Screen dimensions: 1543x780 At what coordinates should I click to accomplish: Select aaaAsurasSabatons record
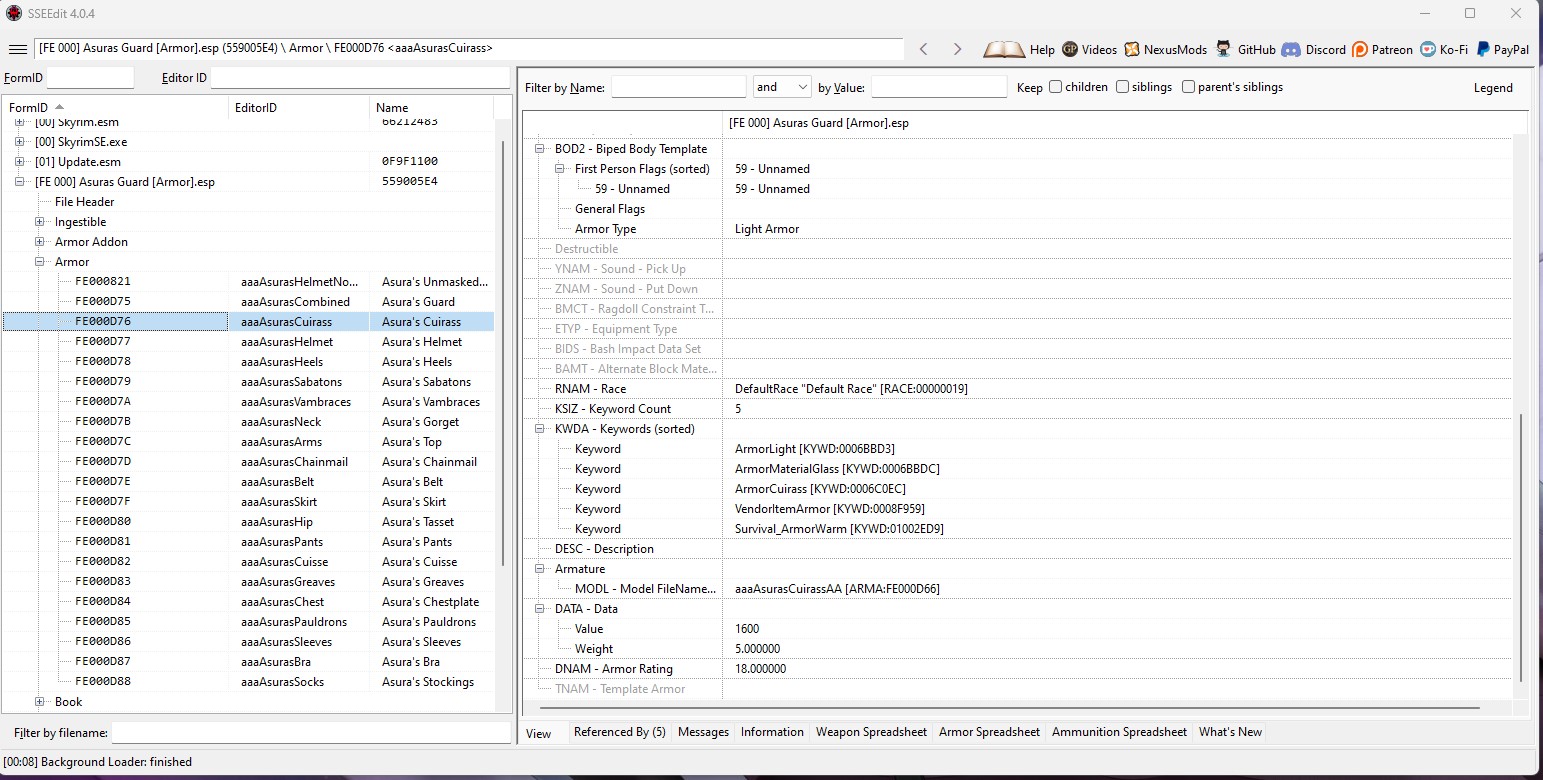[248, 382]
